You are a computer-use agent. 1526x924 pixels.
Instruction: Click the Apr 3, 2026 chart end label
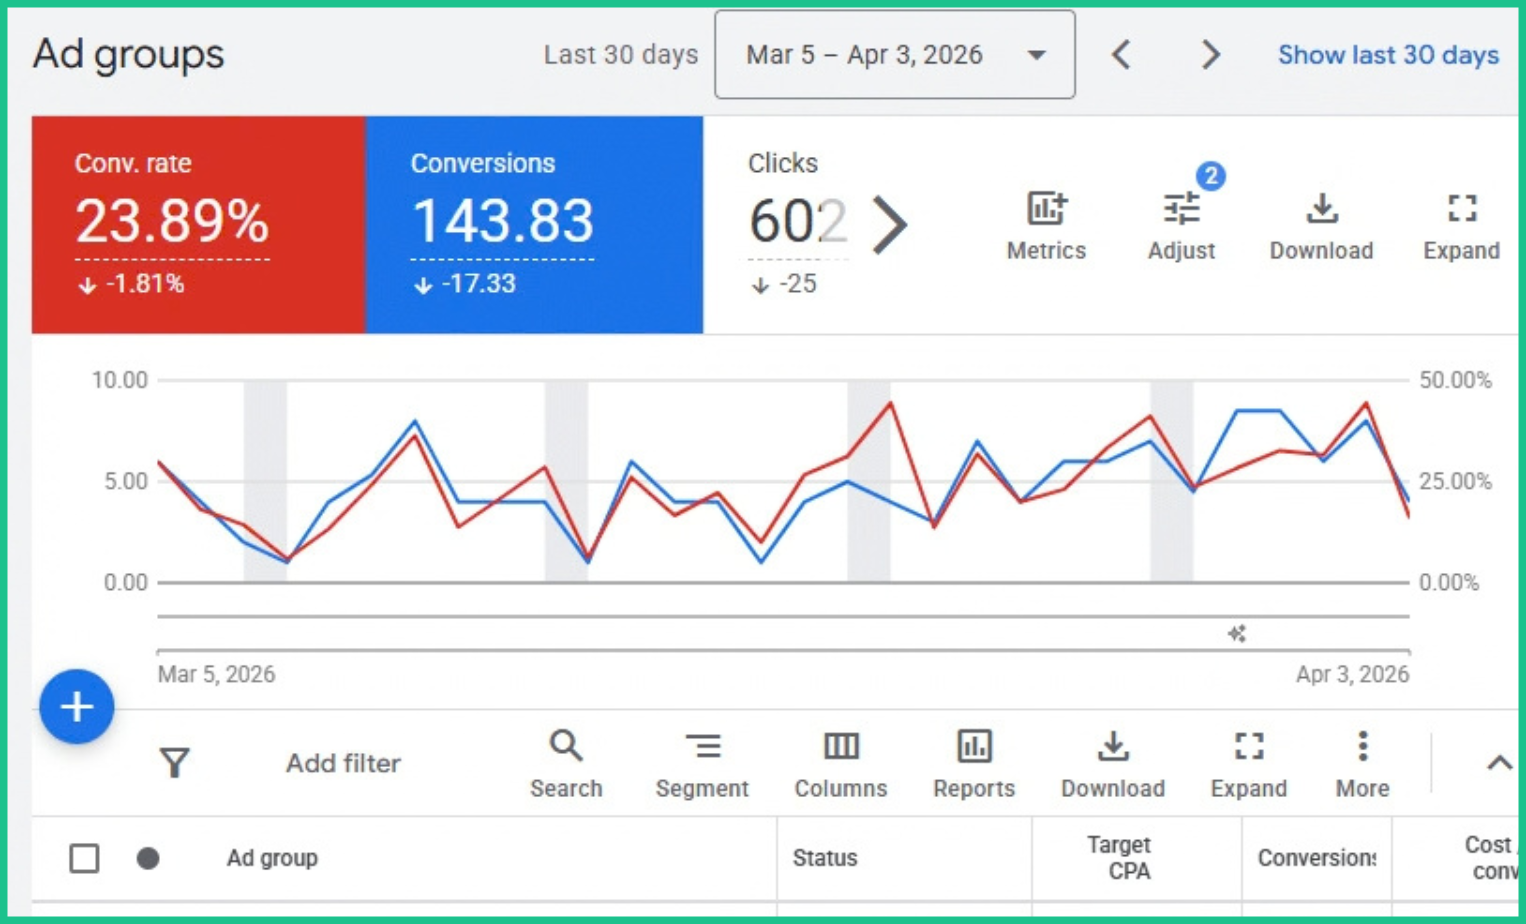click(x=1352, y=674)
